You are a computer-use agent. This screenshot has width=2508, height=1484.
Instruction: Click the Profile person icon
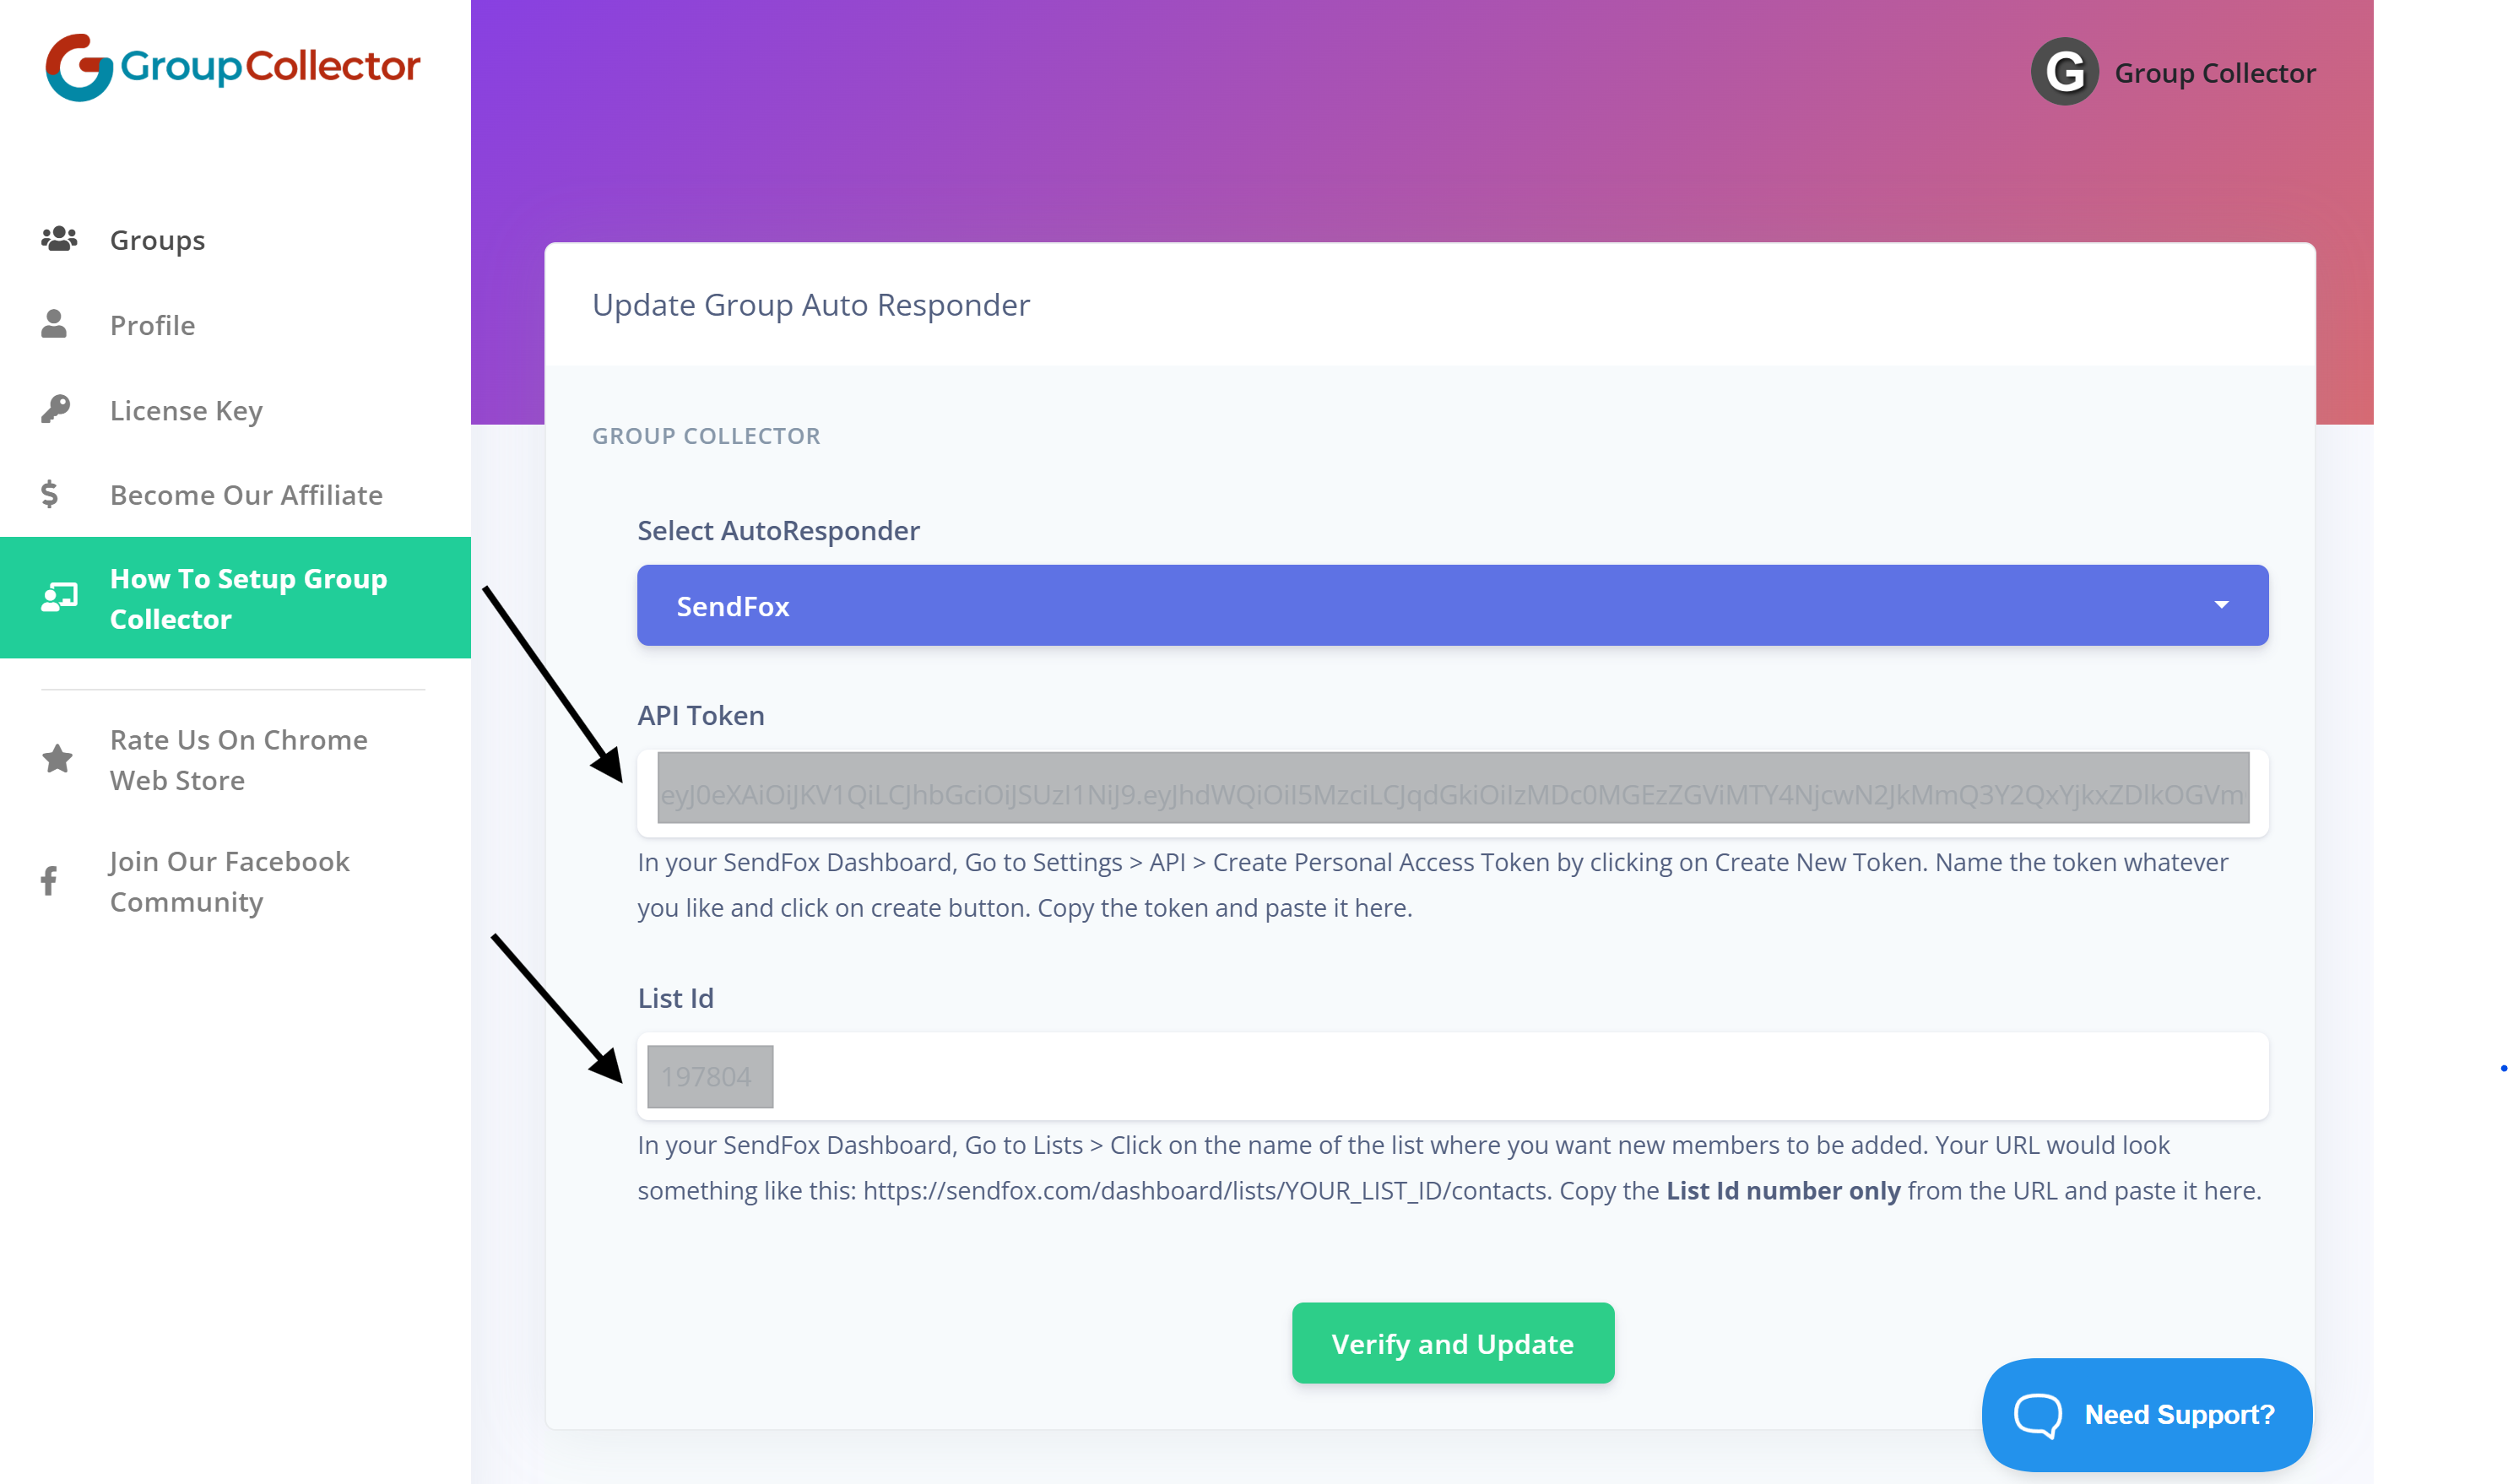tap(55, 324)
